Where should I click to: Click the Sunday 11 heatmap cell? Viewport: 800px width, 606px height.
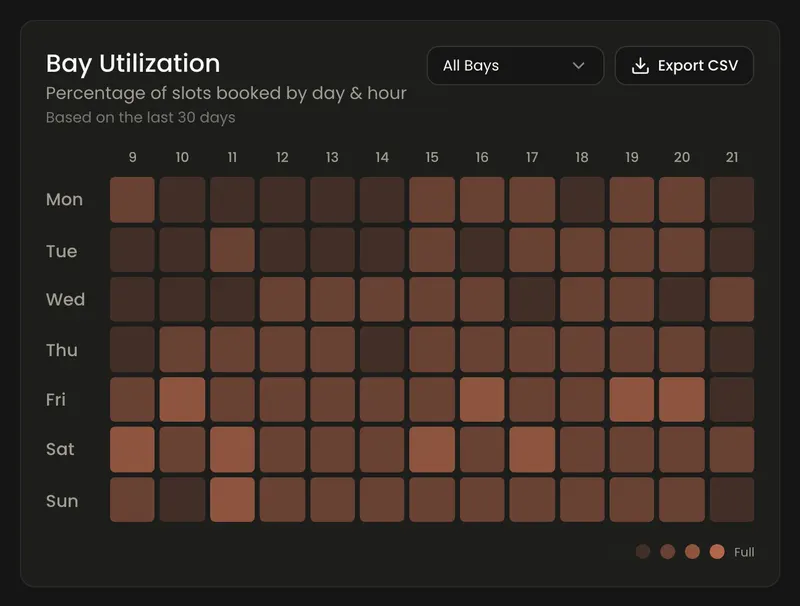point(232,499)
